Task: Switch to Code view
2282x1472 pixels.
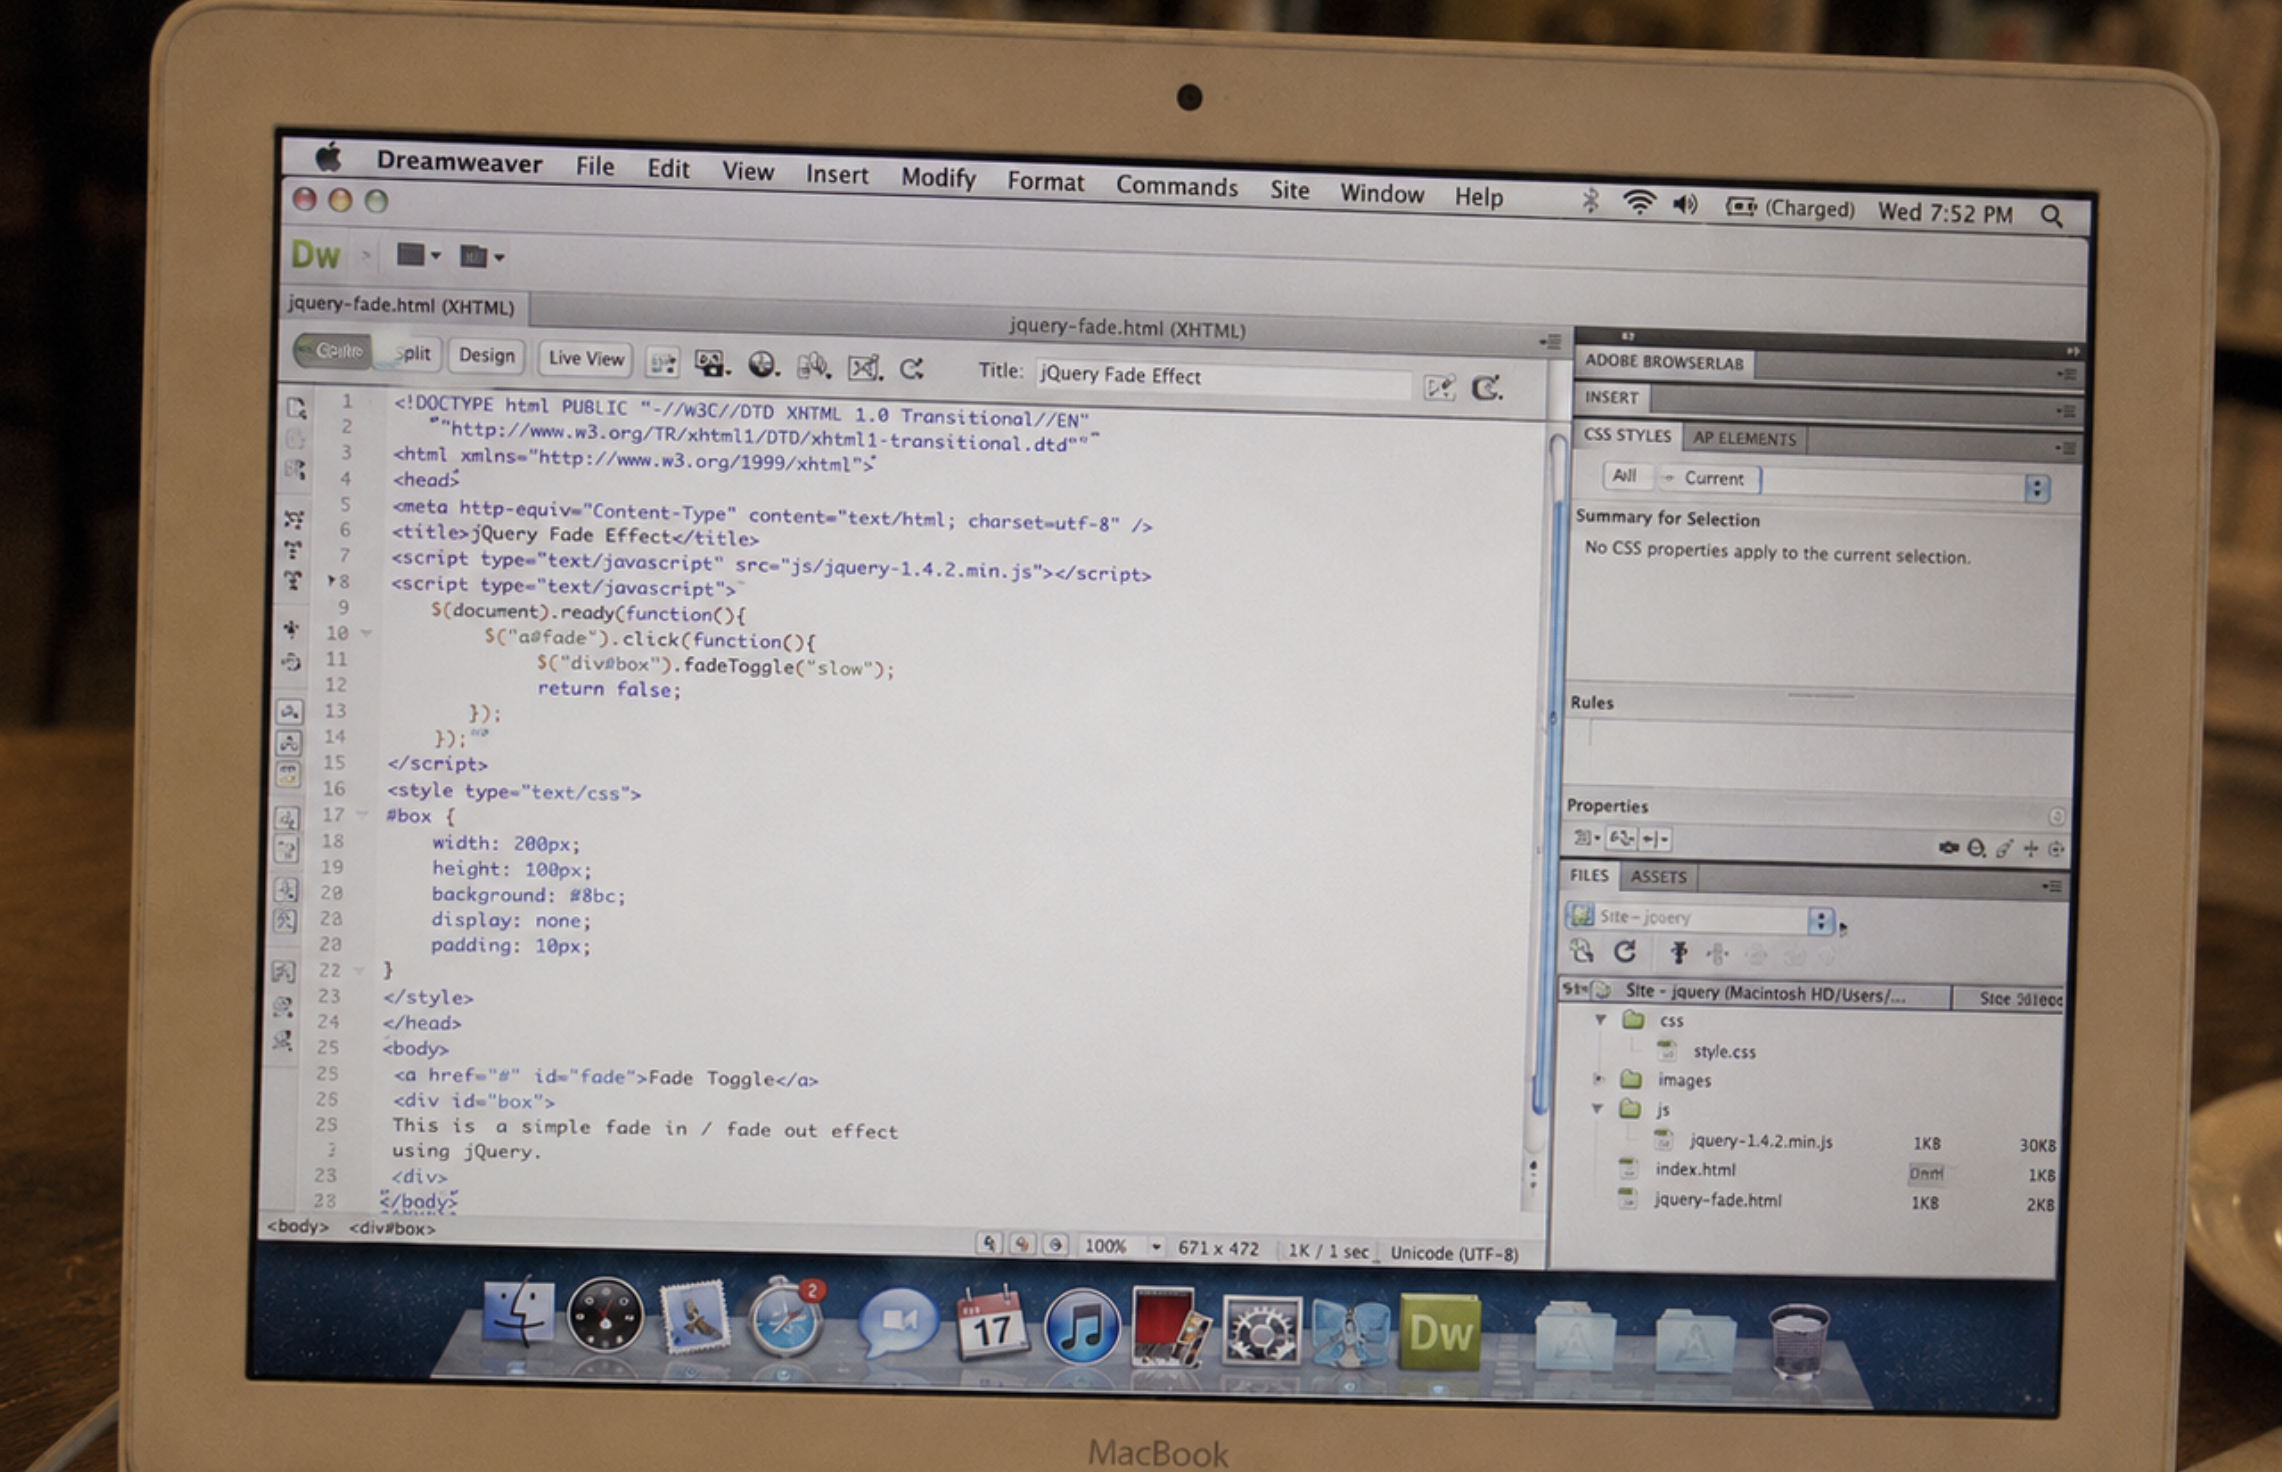Action: click(x=332, y=351)
